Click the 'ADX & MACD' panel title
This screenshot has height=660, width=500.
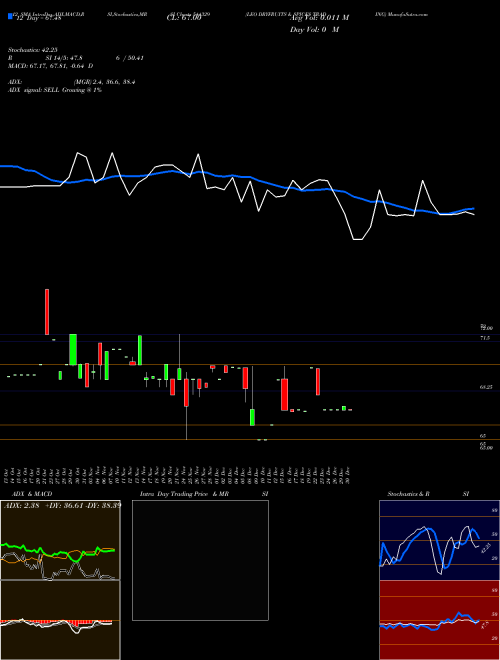pyautogui.click(x=30, y=494)
